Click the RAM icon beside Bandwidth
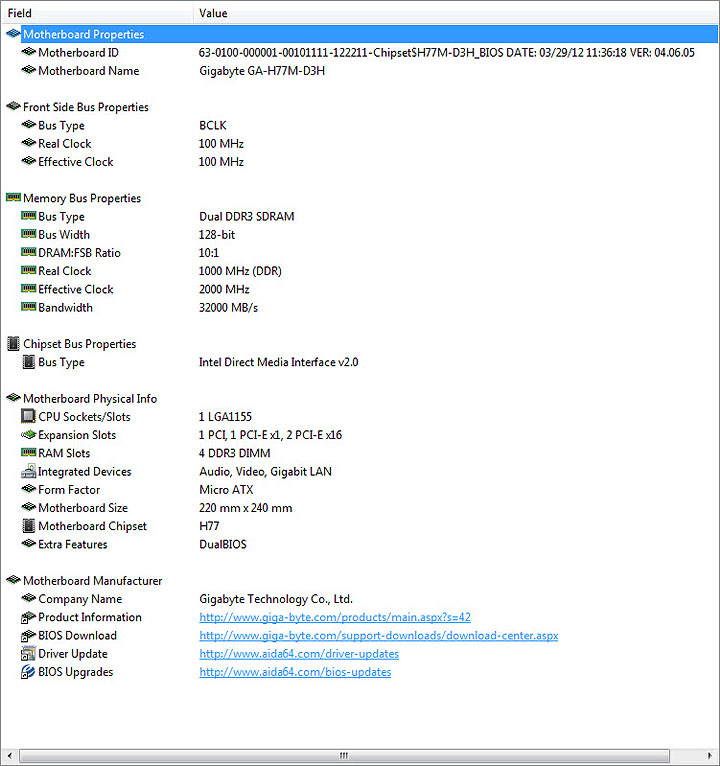The height and width of the screenshot is (766, 720). pyautogui.click(x=28, y=307)
